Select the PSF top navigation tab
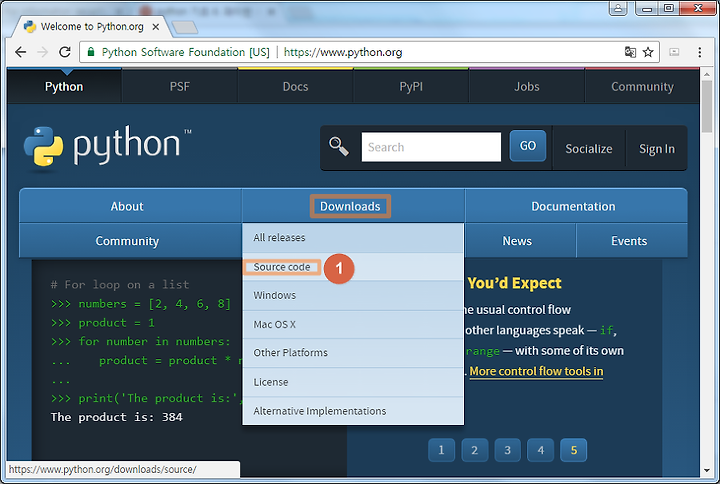The image size is (720, 484). coord(180,86)
